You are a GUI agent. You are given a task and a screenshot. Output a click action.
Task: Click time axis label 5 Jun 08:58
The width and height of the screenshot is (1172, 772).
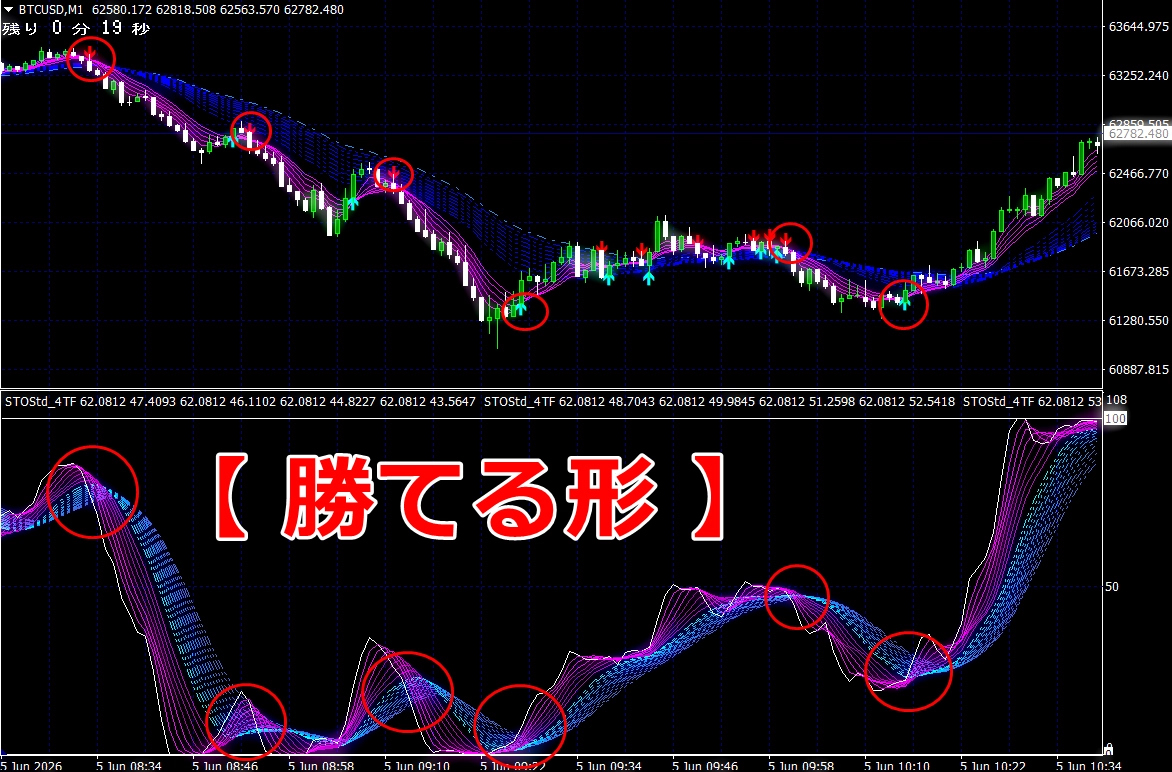click(321, 766)
